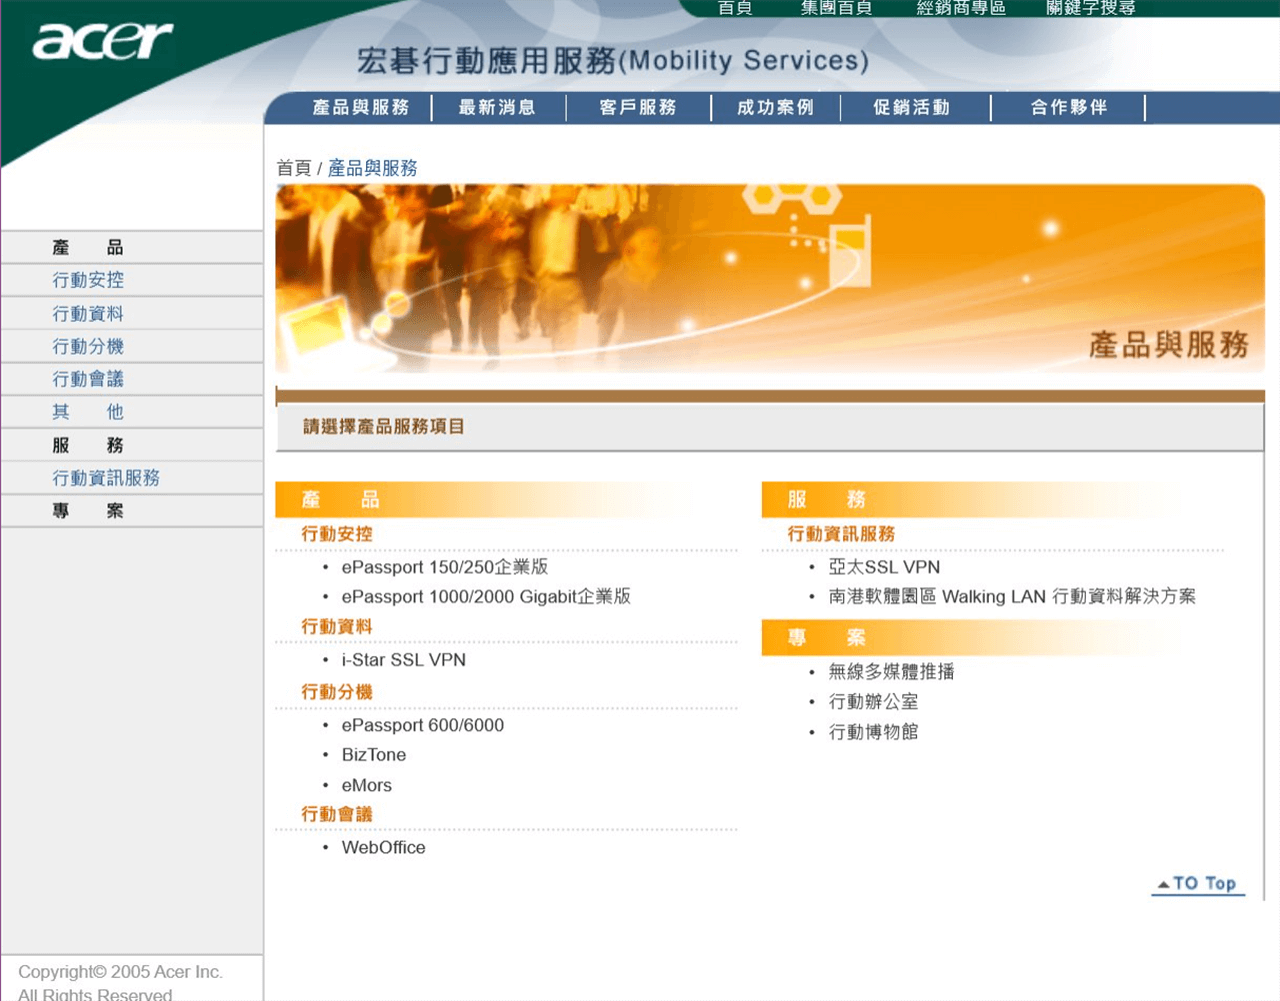Open the 促銷活動 navigation tab
Image resolution: width=1280 pixels, height=1001 pixels.
(911, 107)
